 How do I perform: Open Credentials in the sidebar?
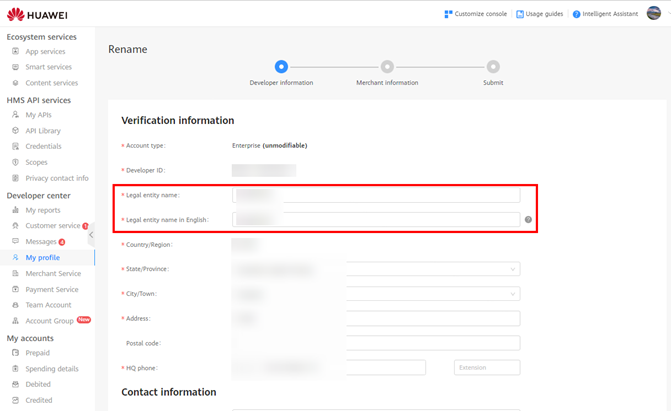[x=43, y=146]
